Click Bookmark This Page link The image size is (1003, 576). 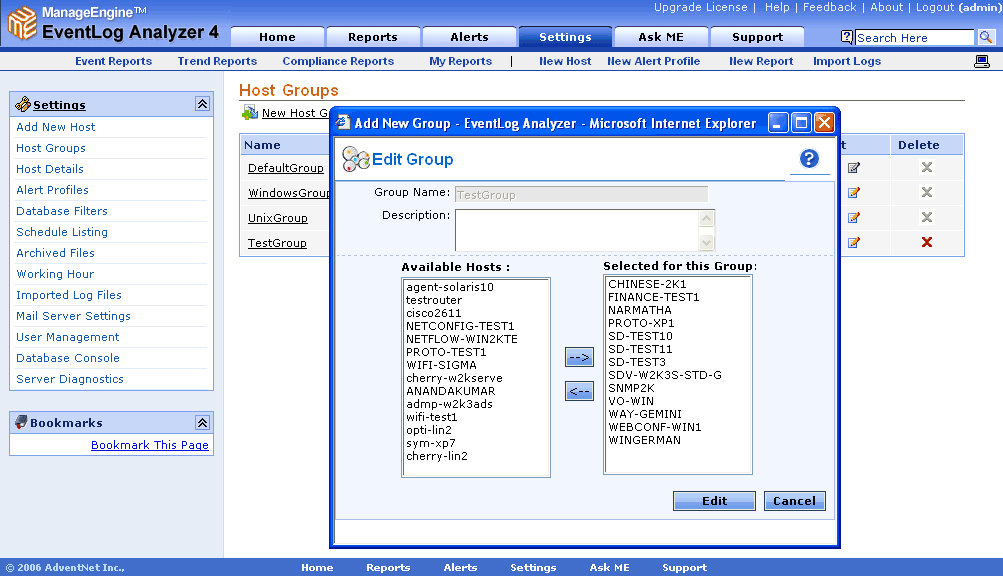(150, 445)
